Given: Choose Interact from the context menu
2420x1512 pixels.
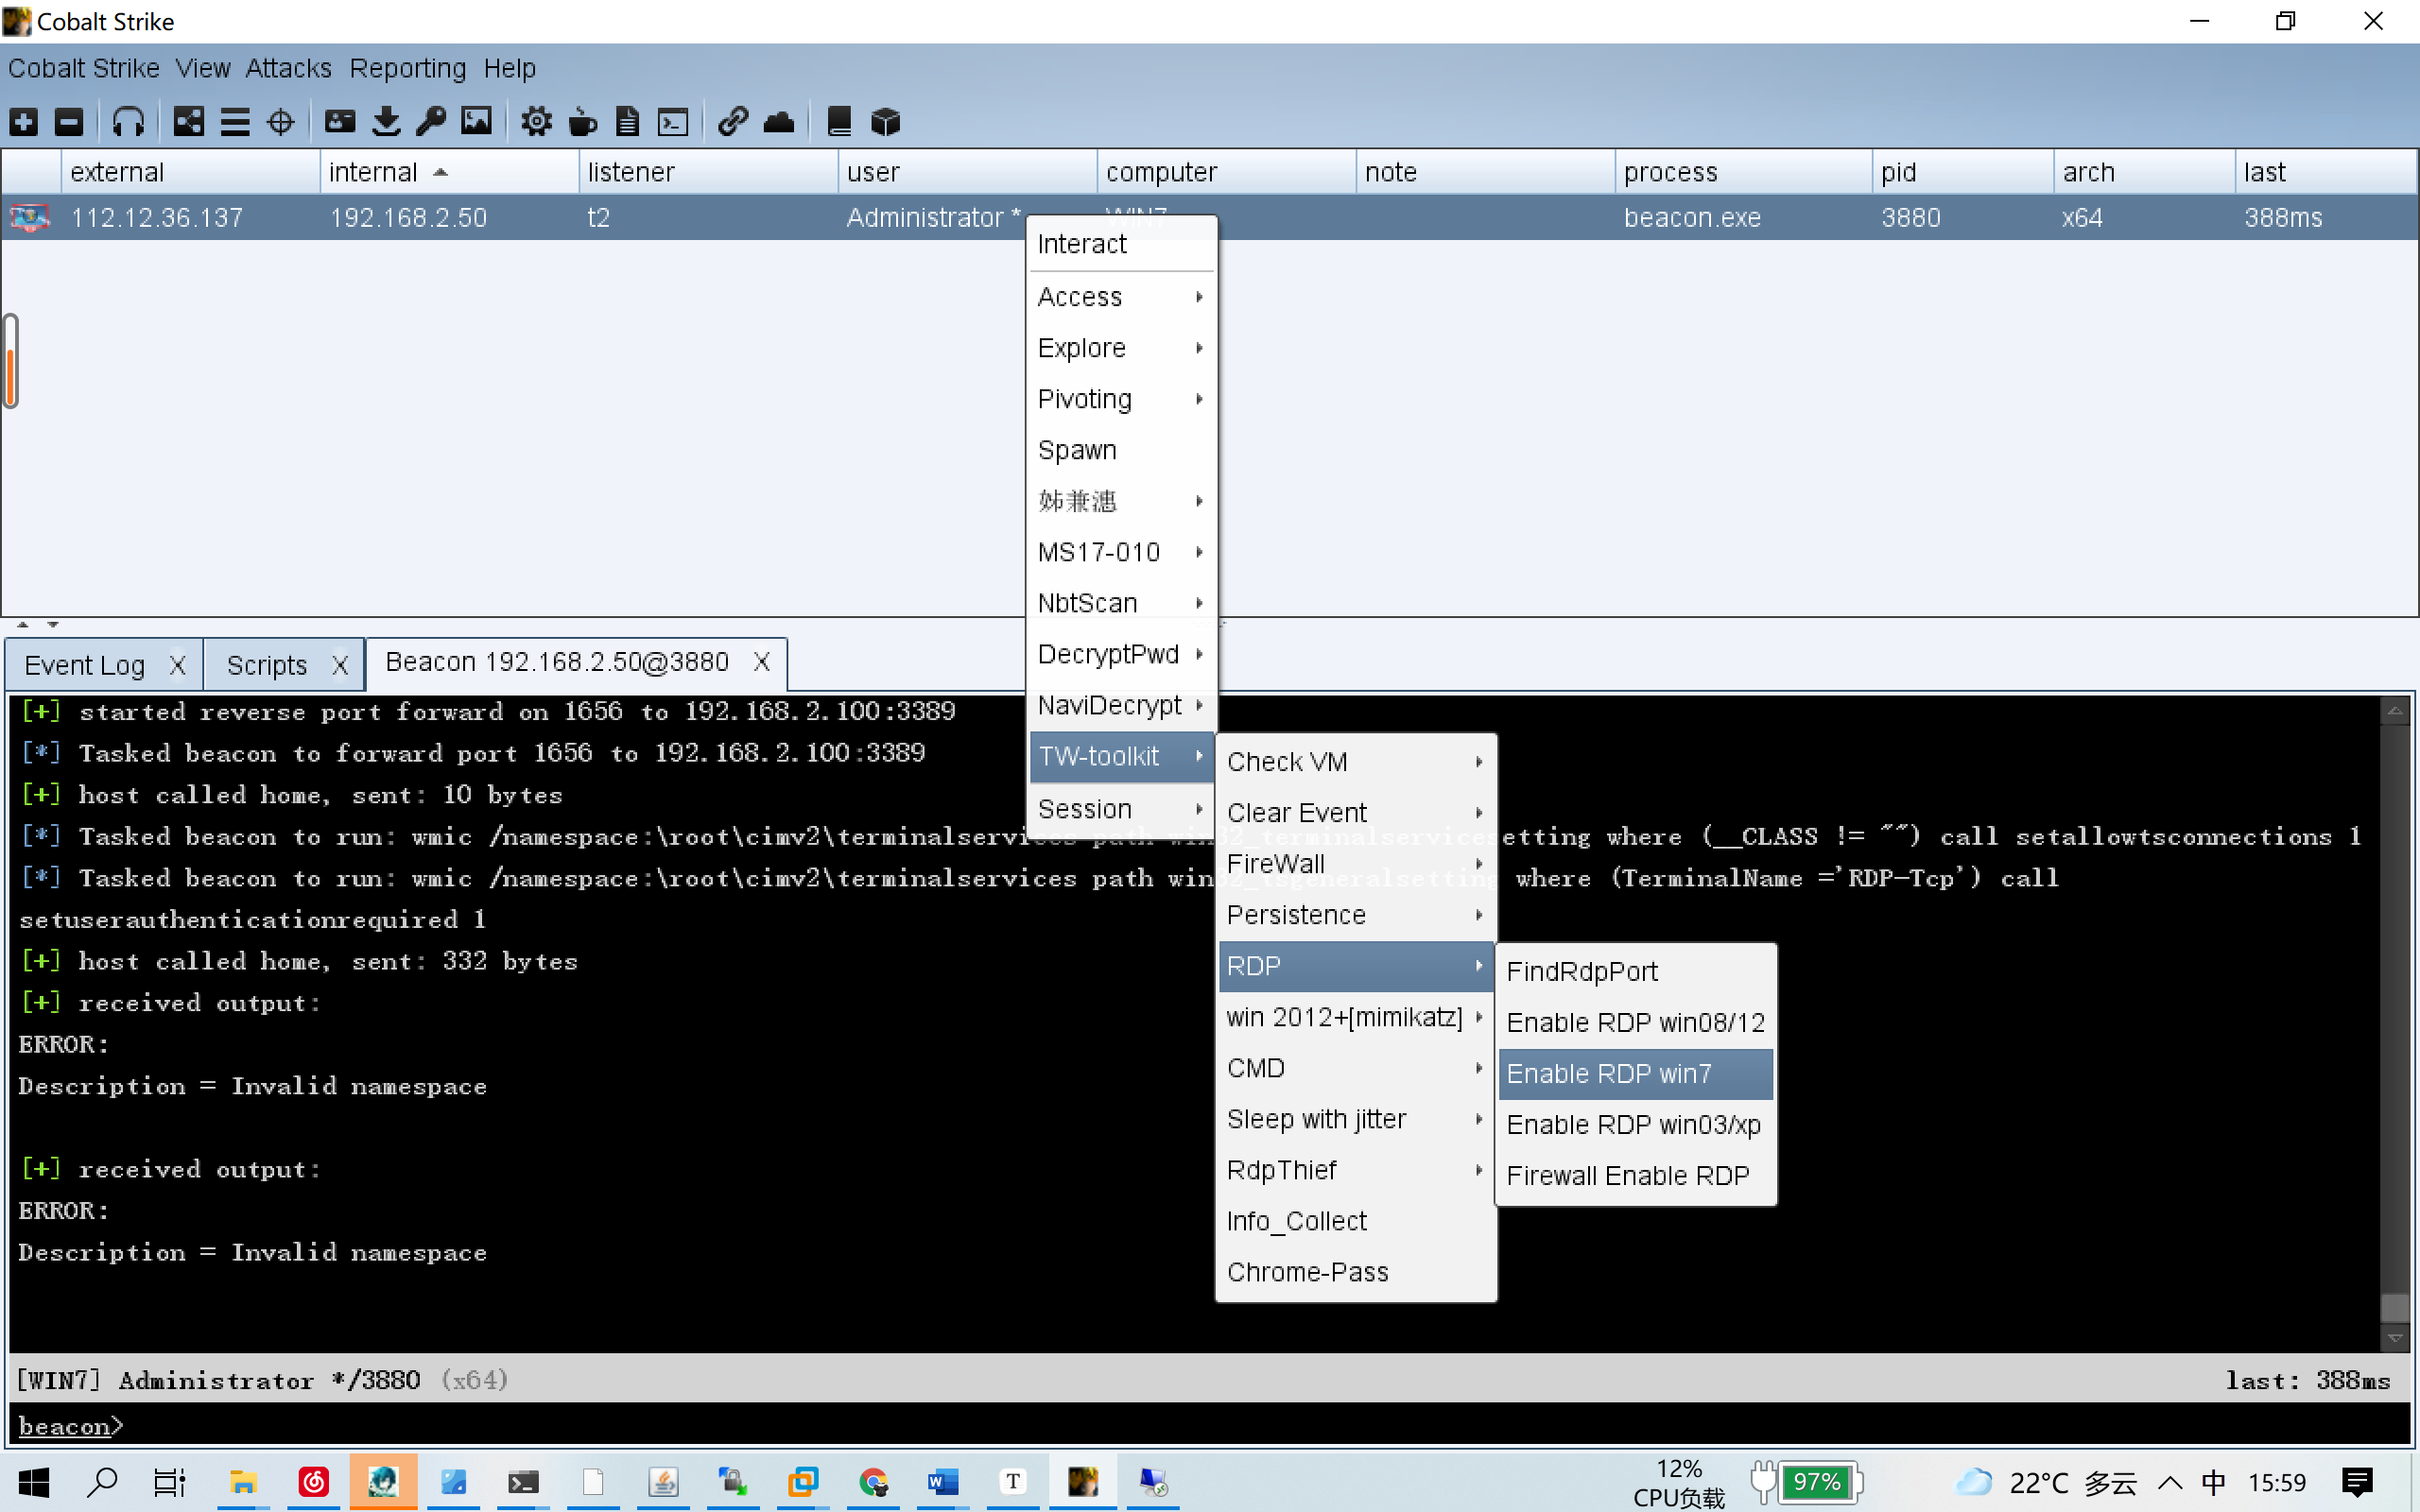Looking at the screenshot, I should point(1121,244).
